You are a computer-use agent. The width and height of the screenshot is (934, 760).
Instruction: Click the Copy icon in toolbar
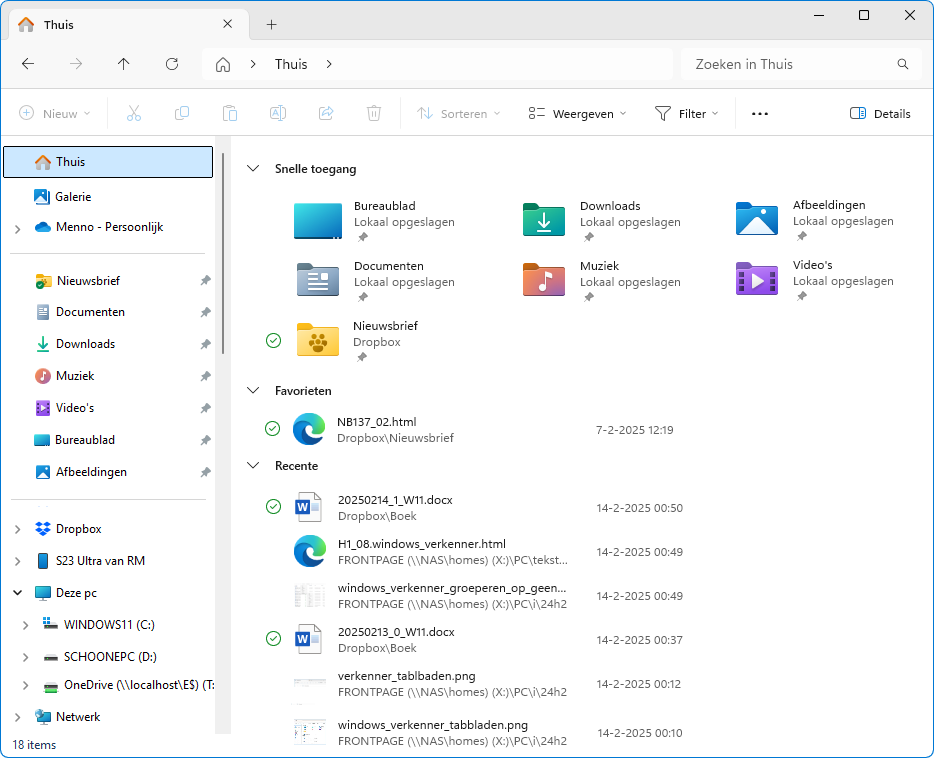[x=182, y=113]
